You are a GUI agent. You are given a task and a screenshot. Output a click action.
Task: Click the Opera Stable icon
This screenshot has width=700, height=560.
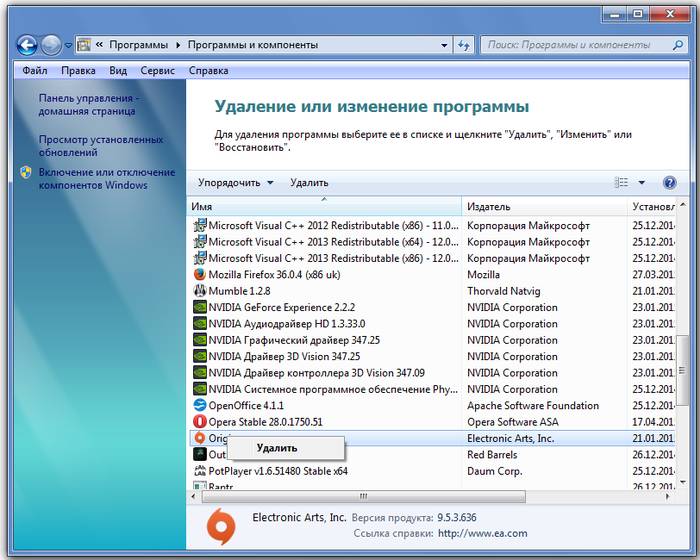[x=200, y=422]
